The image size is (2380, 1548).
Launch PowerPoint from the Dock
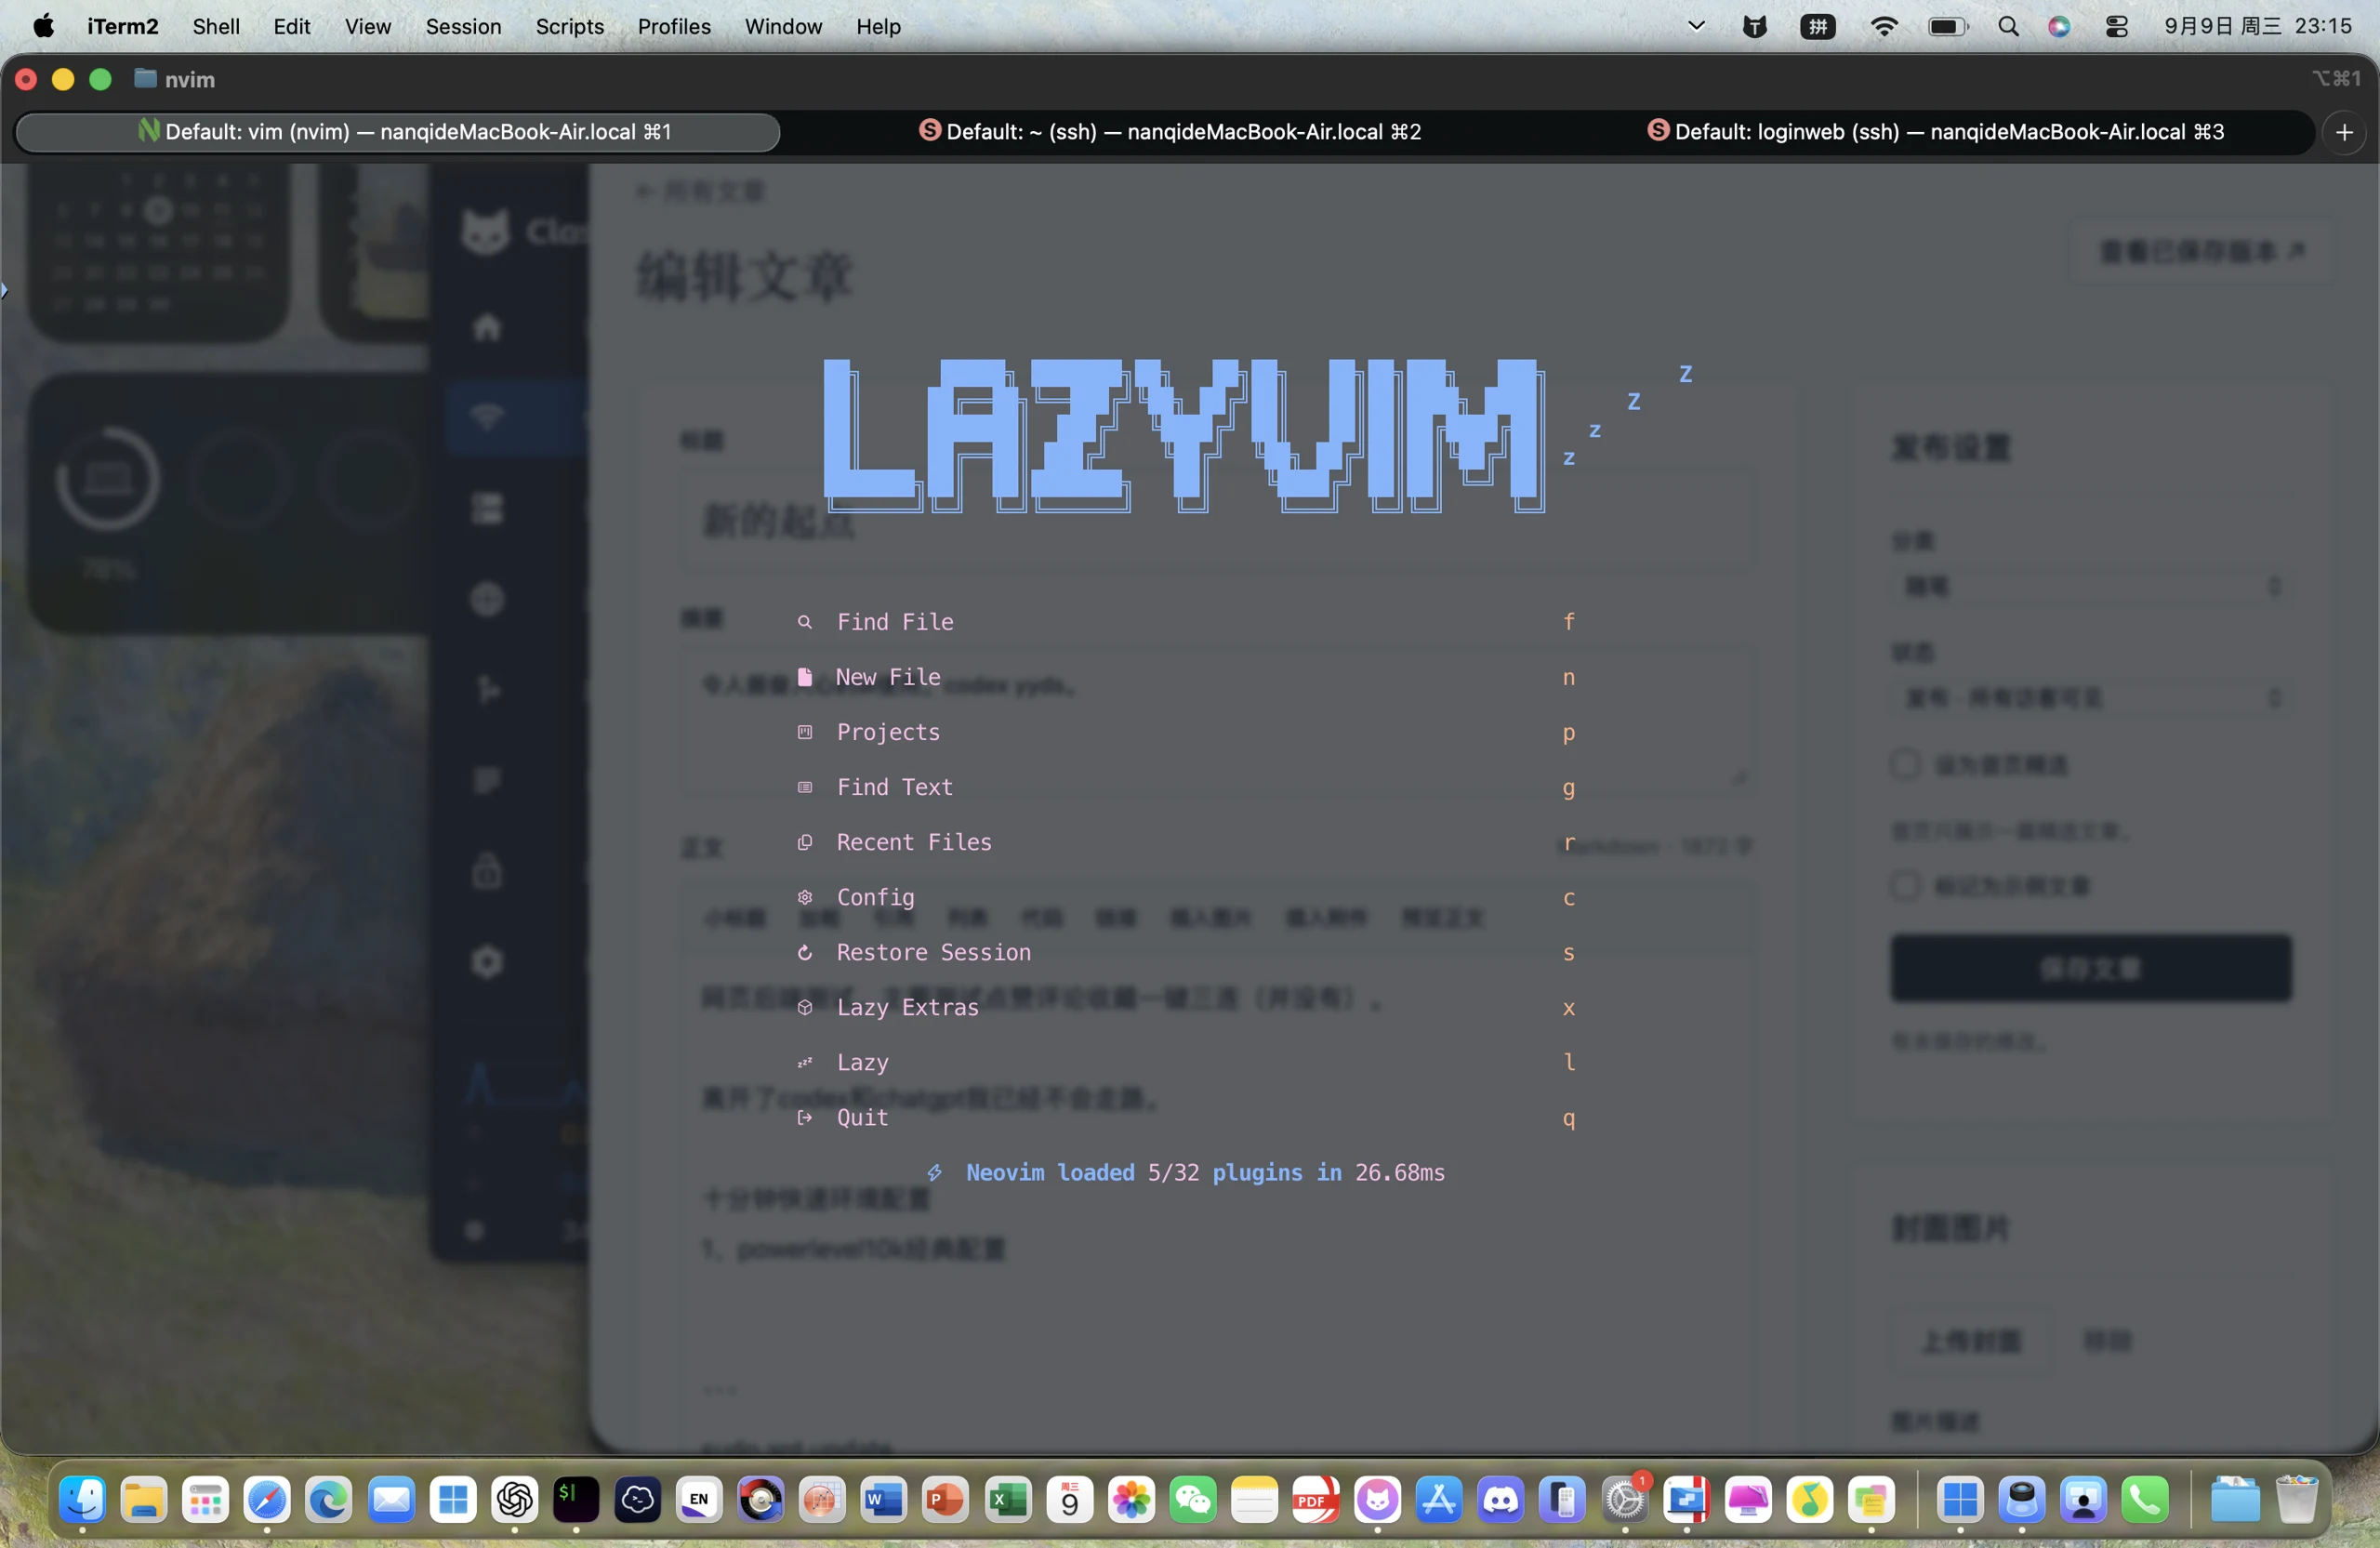pyautogui.click(x=945, y=1499)
